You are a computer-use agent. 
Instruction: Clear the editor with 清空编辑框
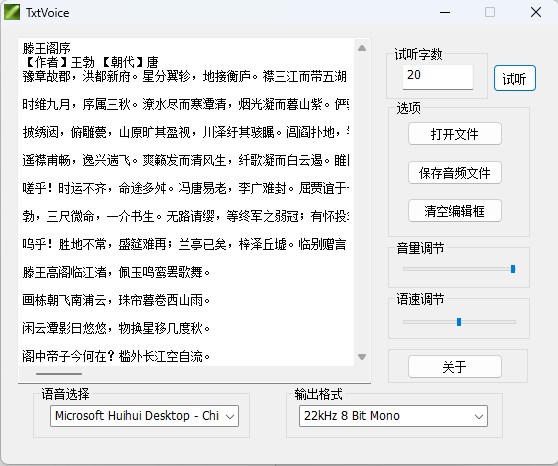pos(455,211)
